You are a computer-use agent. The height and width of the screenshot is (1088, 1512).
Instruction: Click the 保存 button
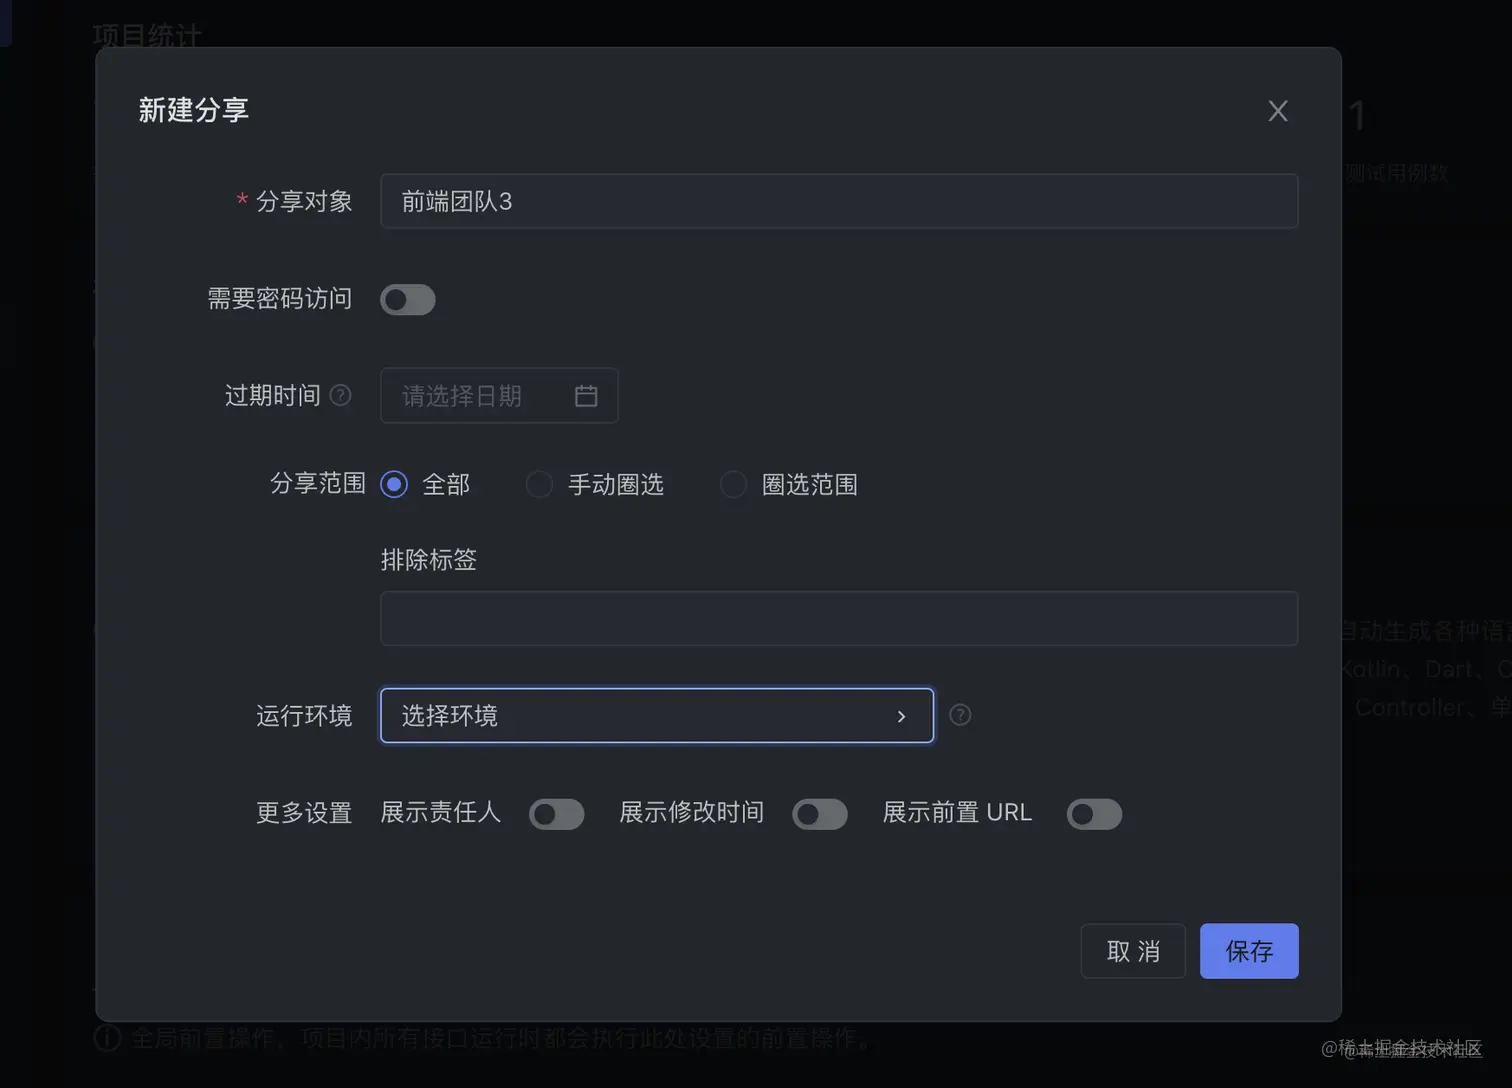tap(1249, 951)
